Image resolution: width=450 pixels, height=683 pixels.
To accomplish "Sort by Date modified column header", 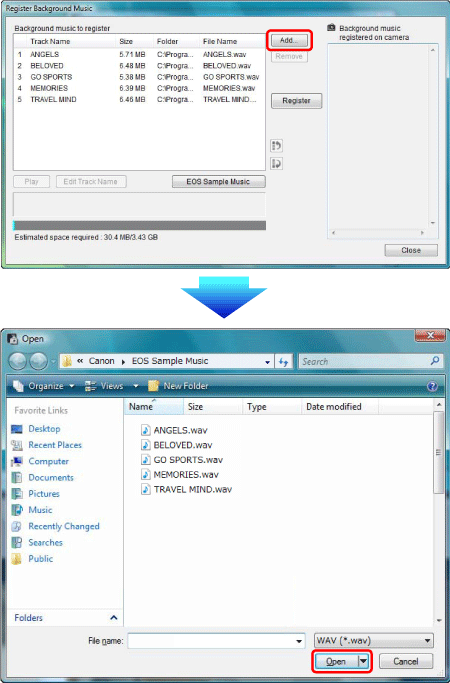I will (334, 407).
